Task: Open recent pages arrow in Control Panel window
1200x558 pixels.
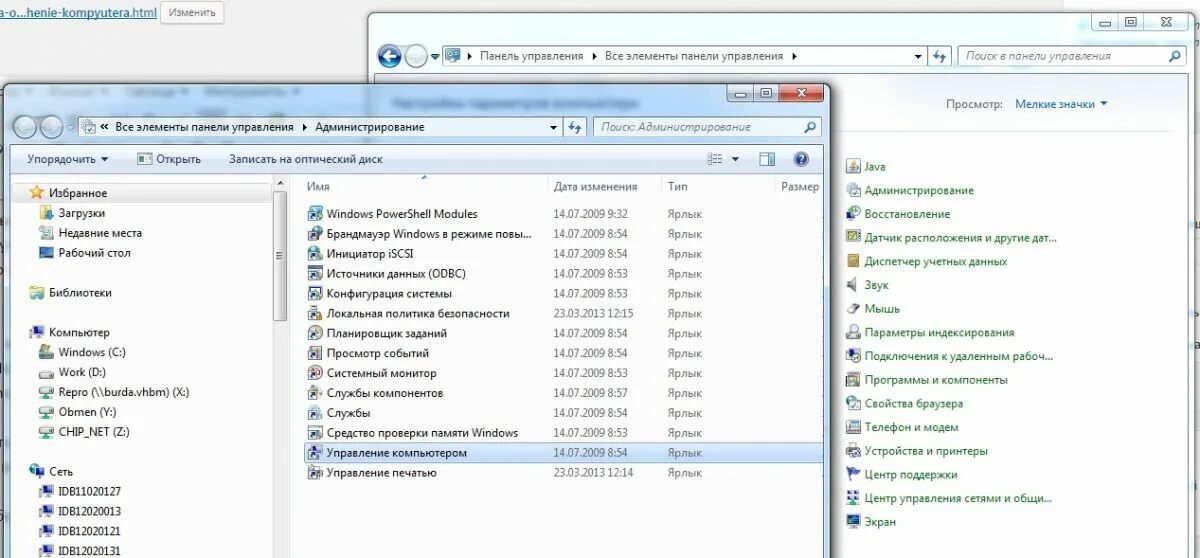Action: point(435,57)
